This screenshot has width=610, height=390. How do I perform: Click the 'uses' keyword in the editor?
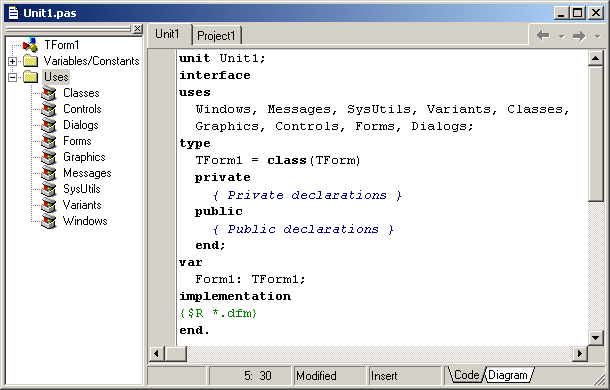tap(195, 93)
